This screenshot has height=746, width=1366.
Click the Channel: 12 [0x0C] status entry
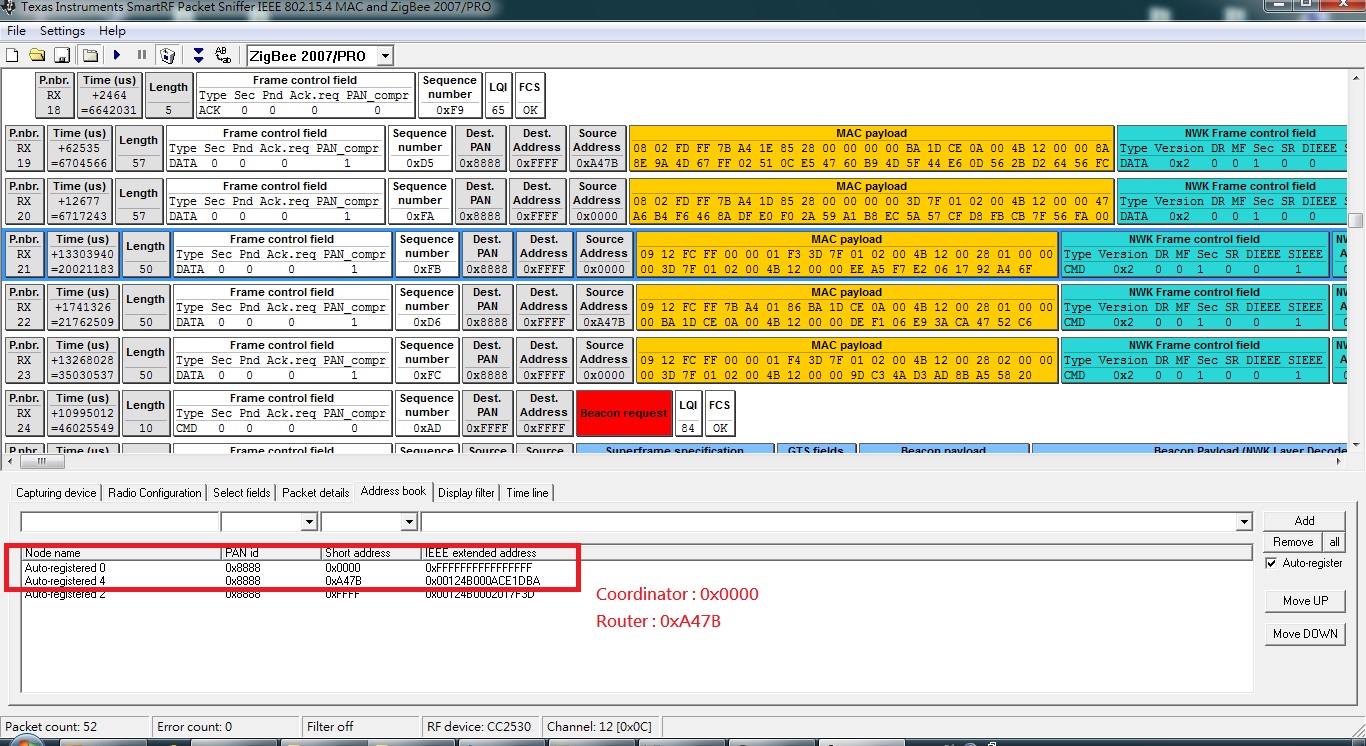(600, 727)
